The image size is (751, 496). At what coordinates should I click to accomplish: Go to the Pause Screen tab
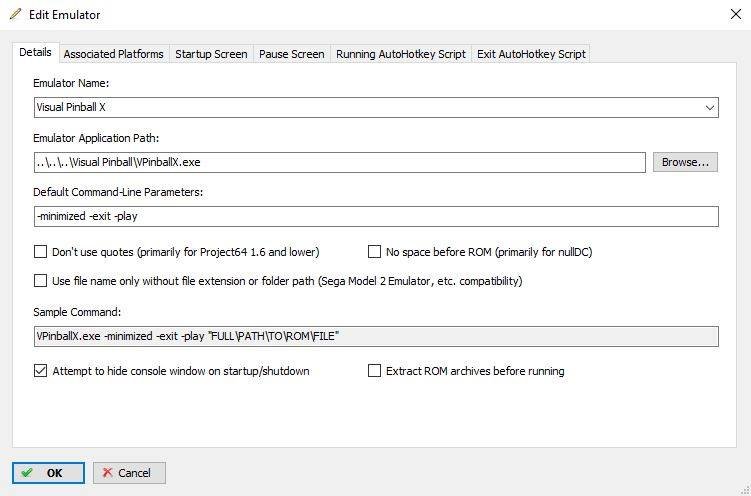point(292,54)
